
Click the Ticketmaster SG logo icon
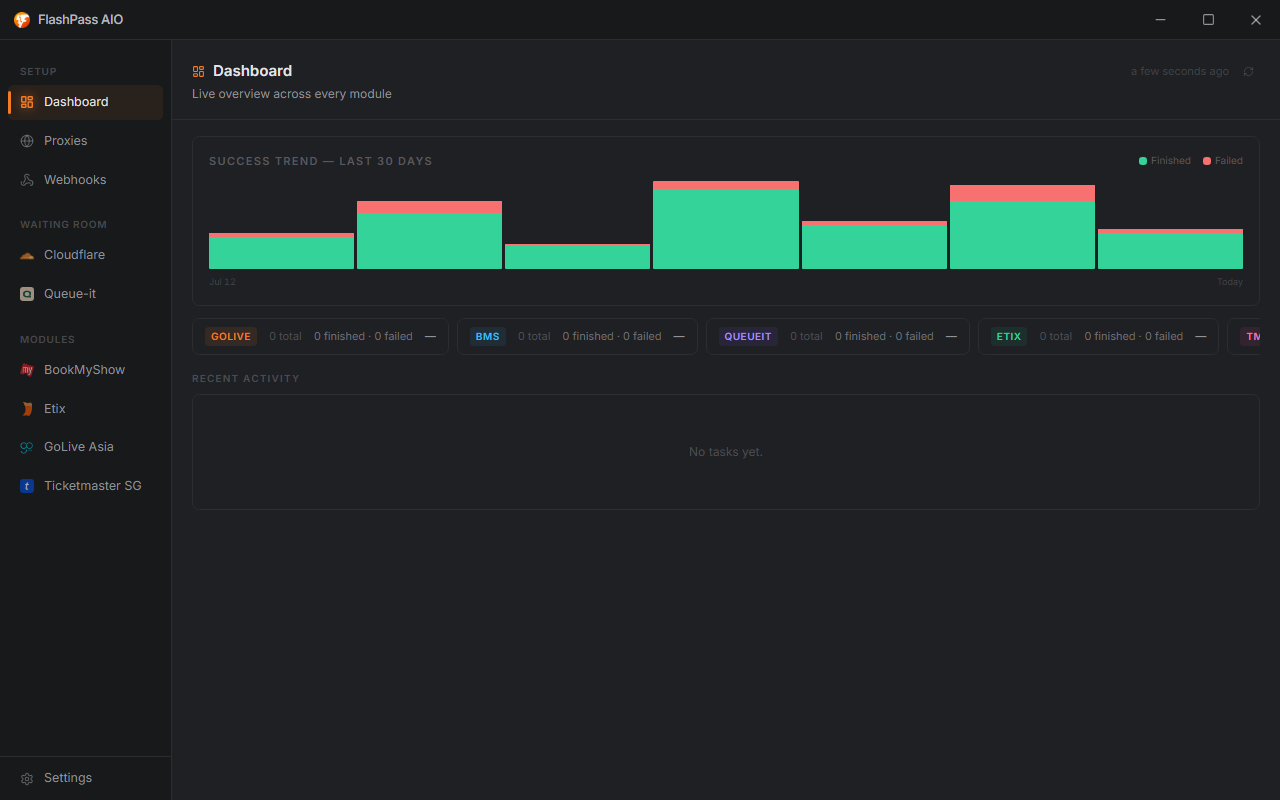[x=27, y=486]
